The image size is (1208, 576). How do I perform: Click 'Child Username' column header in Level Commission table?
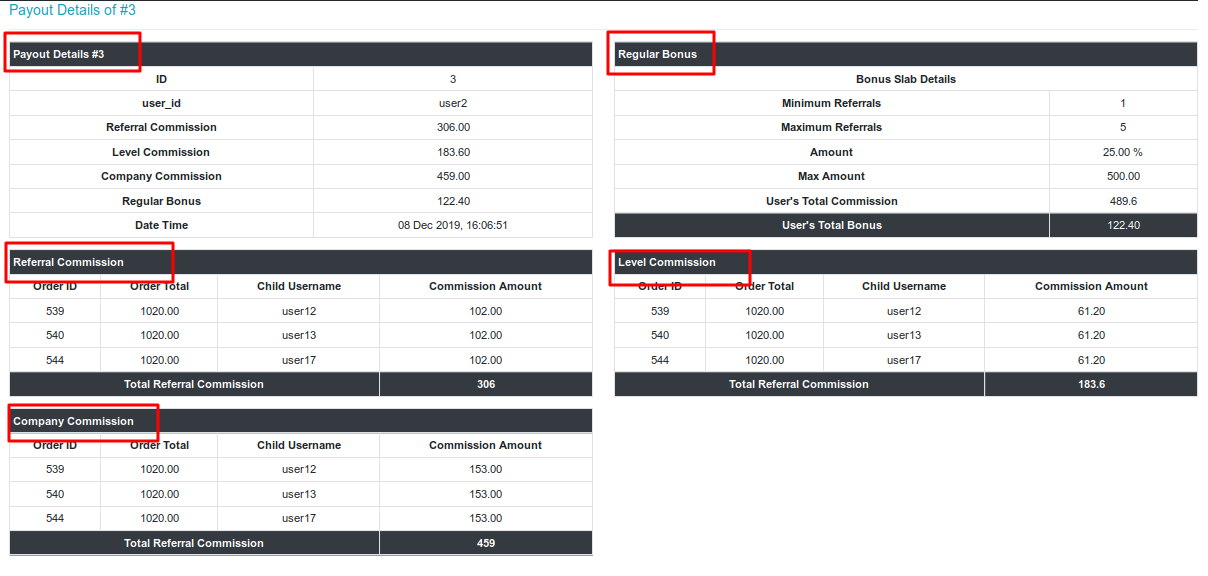(x=904, y=286)
